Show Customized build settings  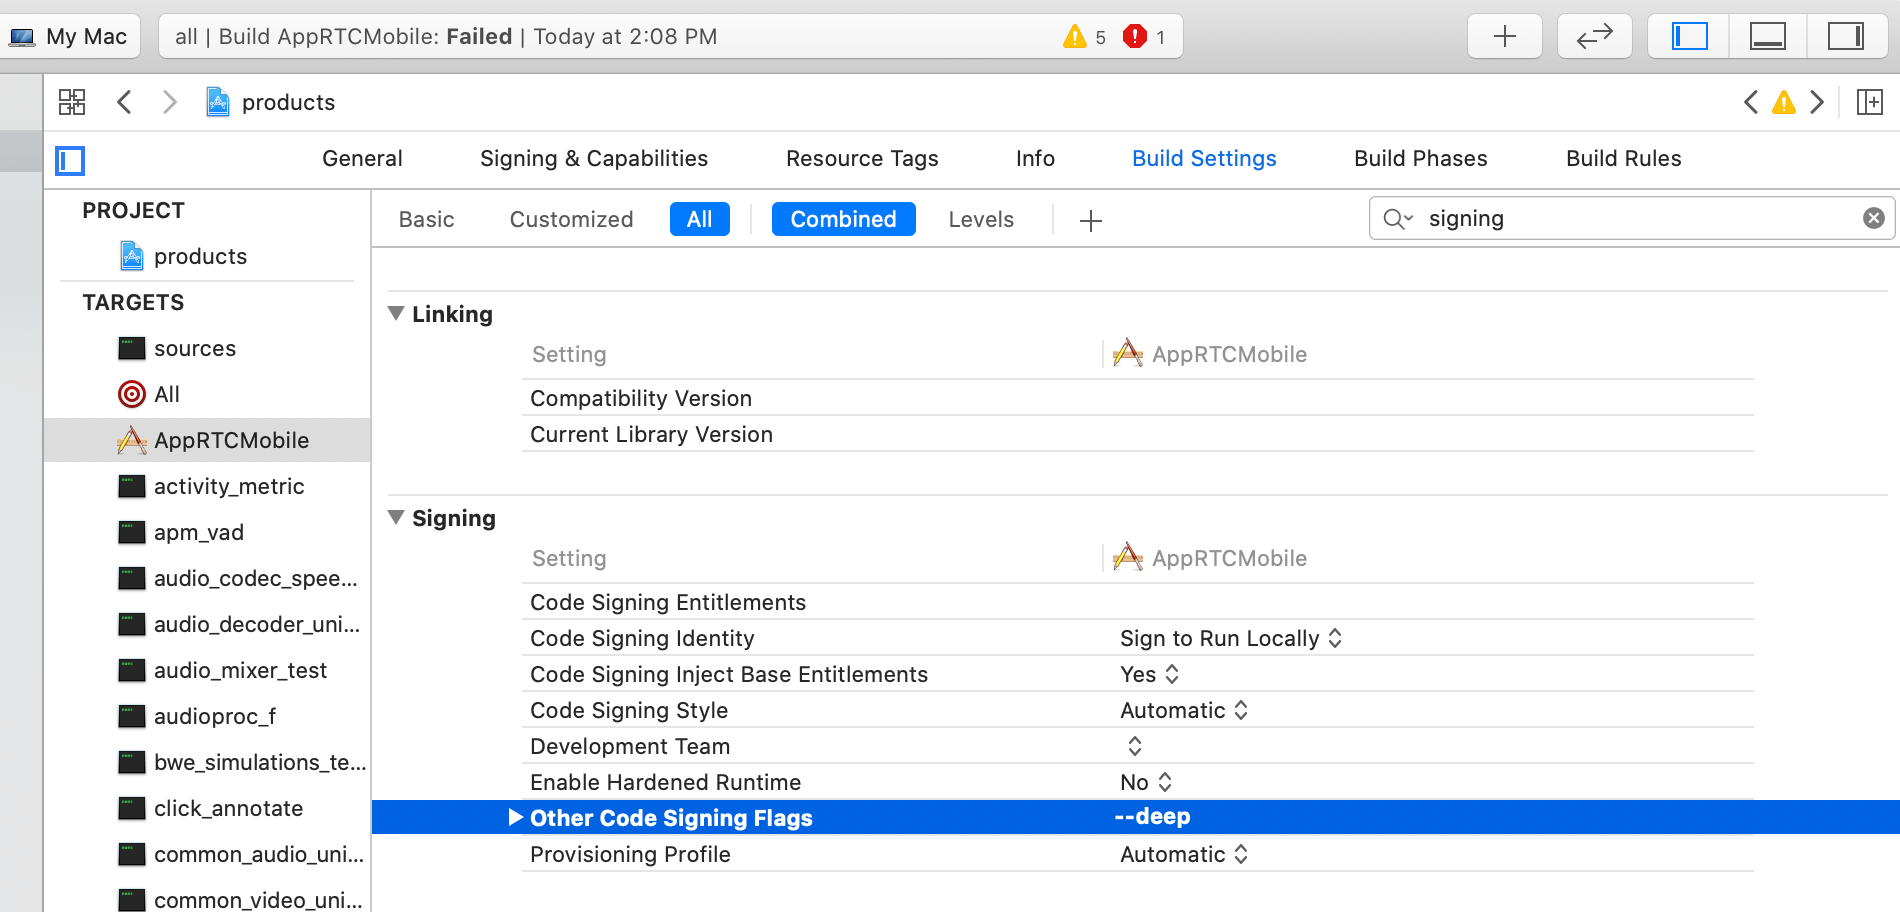tap(571, 220)
